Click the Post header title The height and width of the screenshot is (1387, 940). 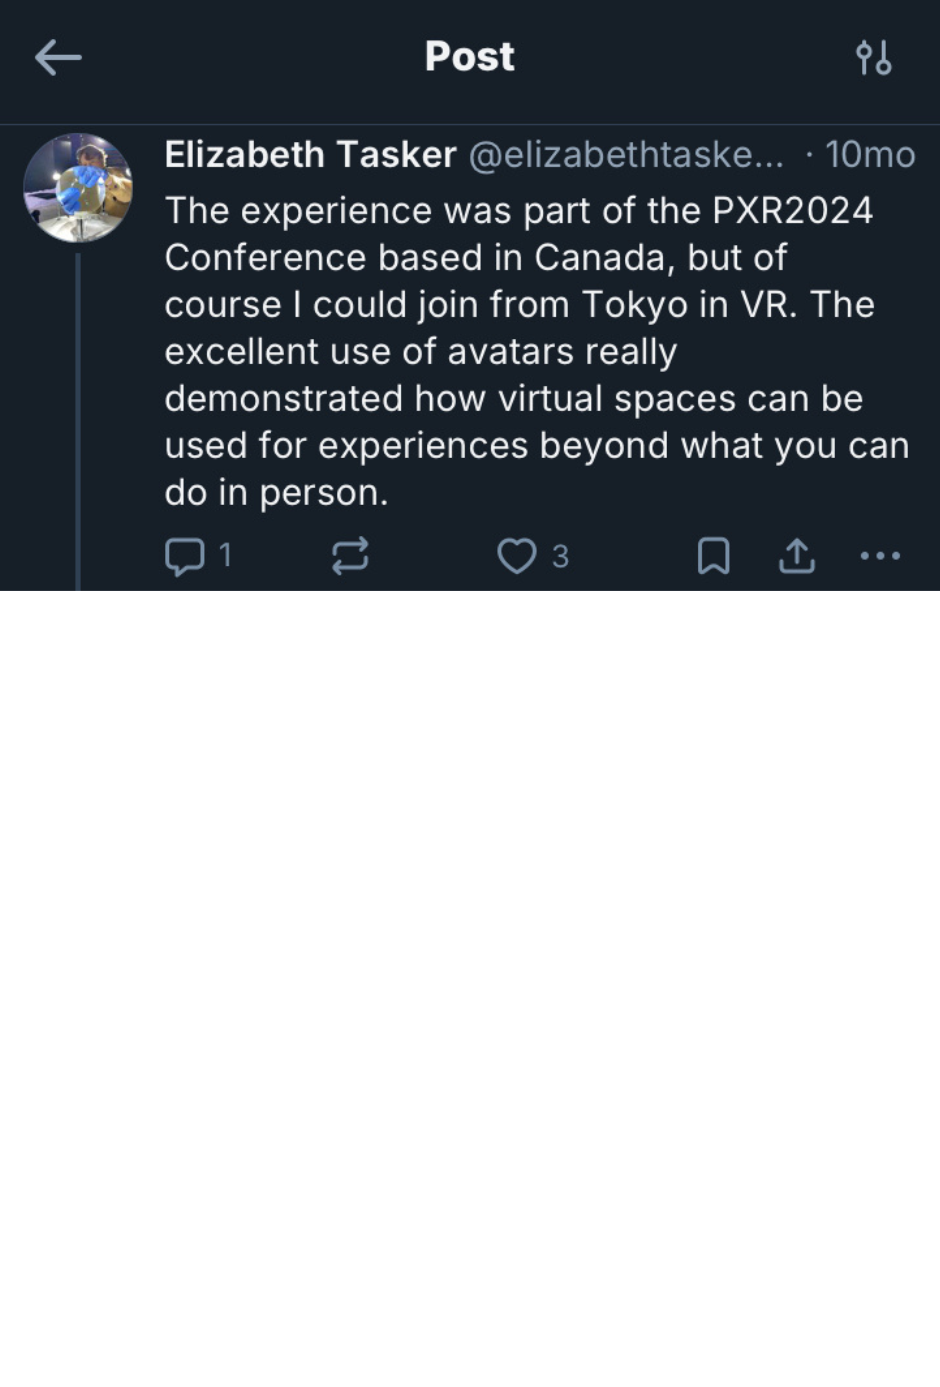coord(469,57)
